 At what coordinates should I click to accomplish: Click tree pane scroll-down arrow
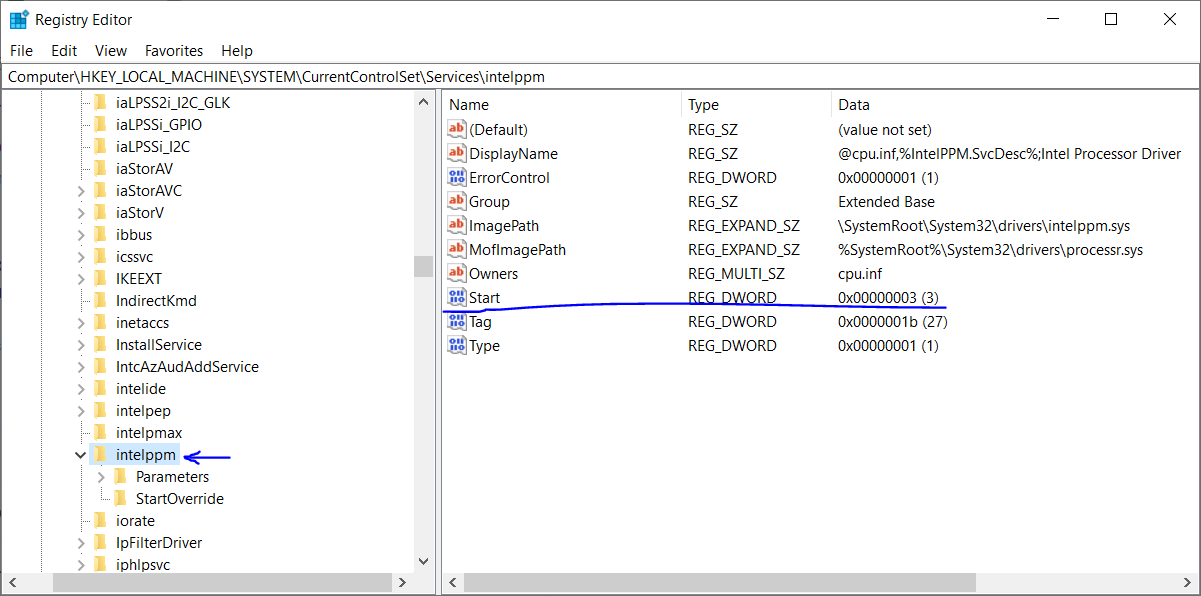(424, 563)
